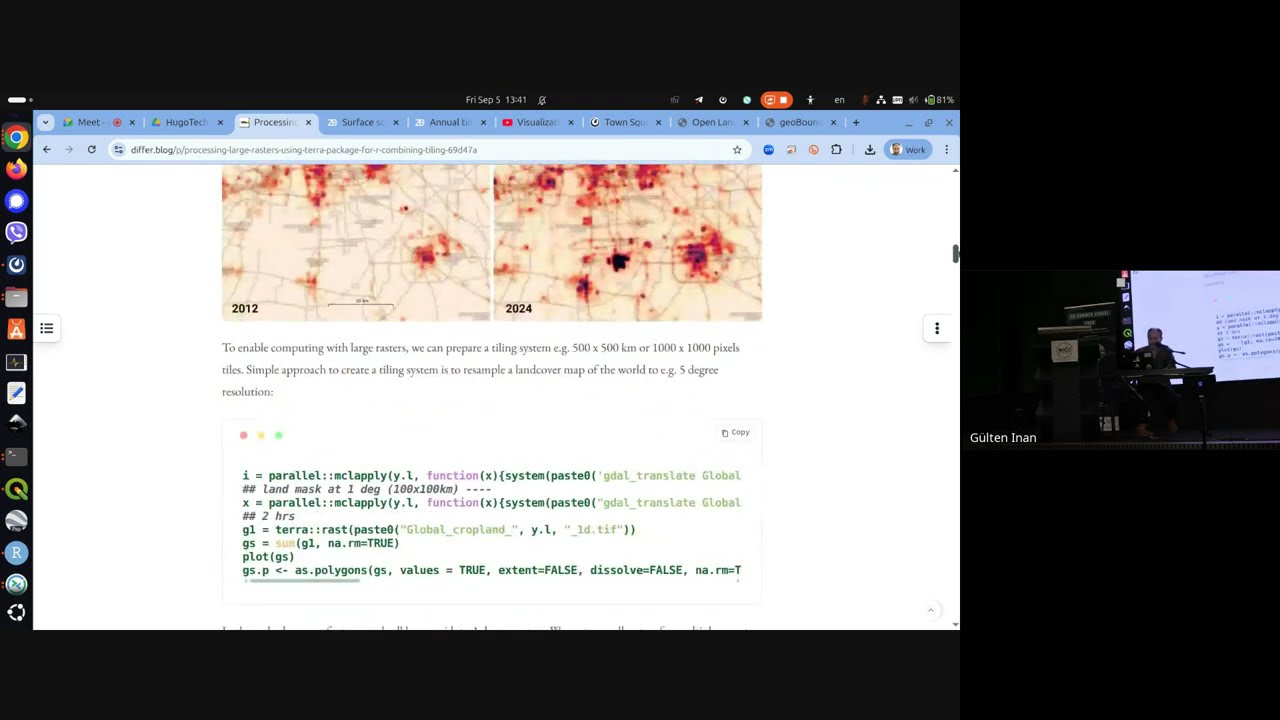Open Chrome extensions puzzle icon
1280x720 pixels.
pyautogui.click(x=836, y=150)
